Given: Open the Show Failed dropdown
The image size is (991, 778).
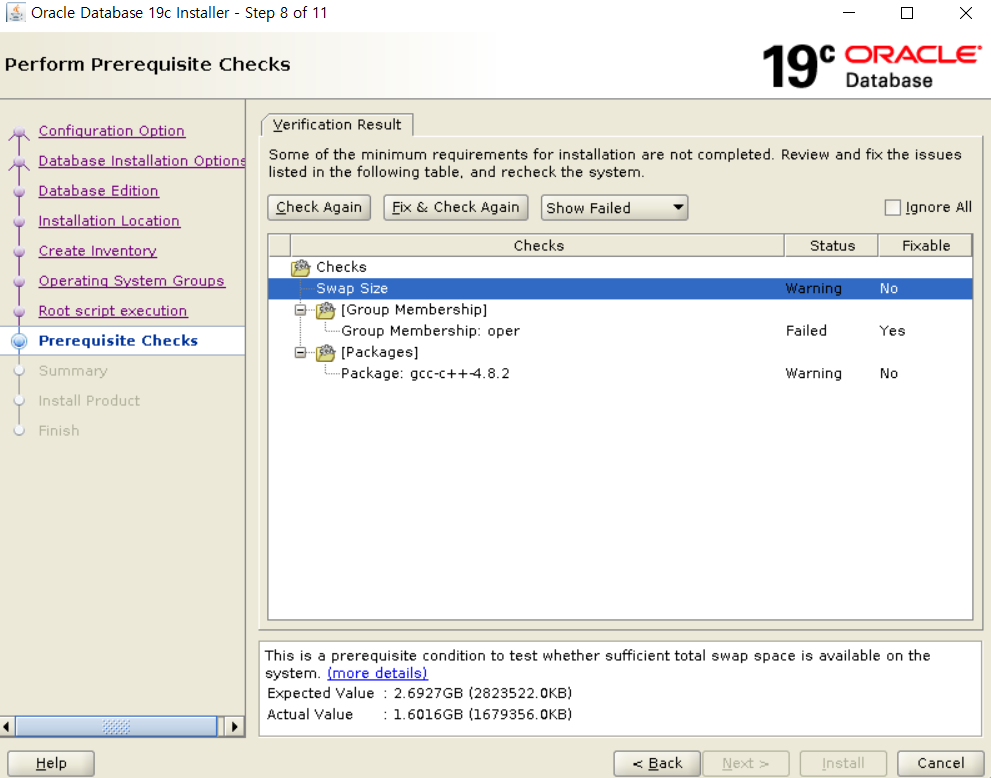Looking at the screenshot, I should click(x=614, y=208).
